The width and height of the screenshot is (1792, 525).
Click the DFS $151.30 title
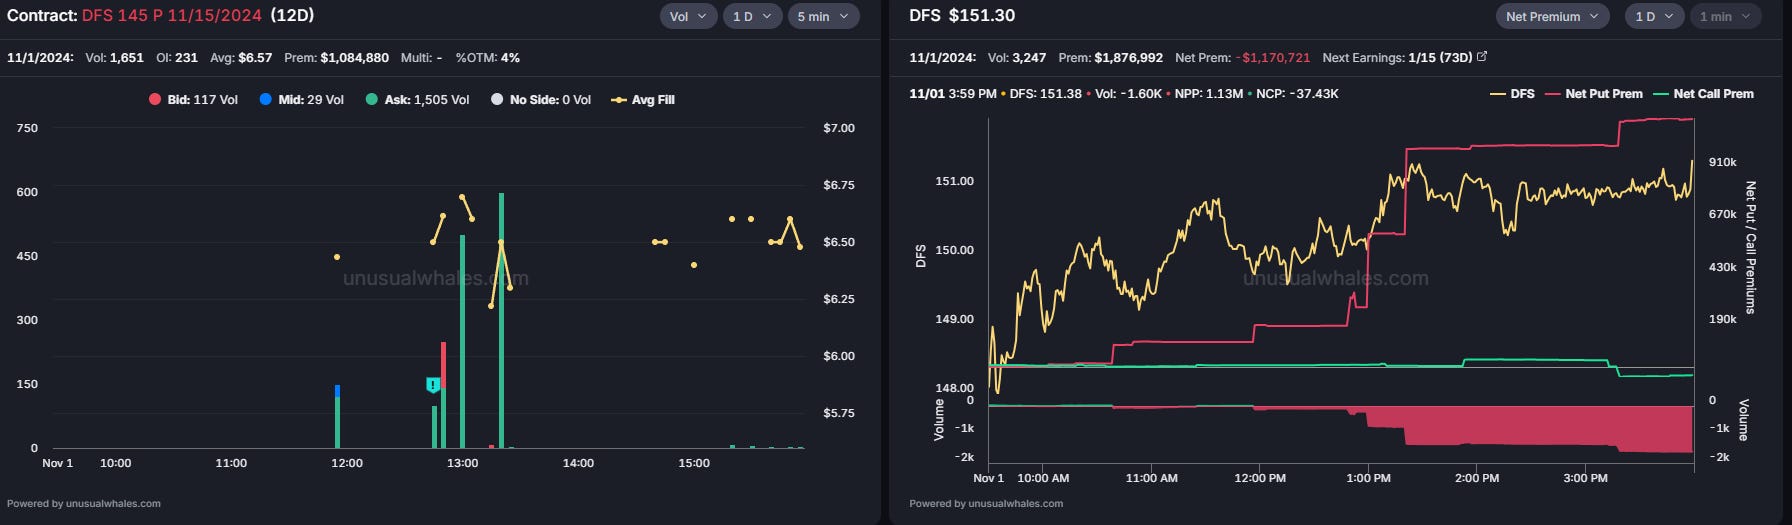click(962, 16)
